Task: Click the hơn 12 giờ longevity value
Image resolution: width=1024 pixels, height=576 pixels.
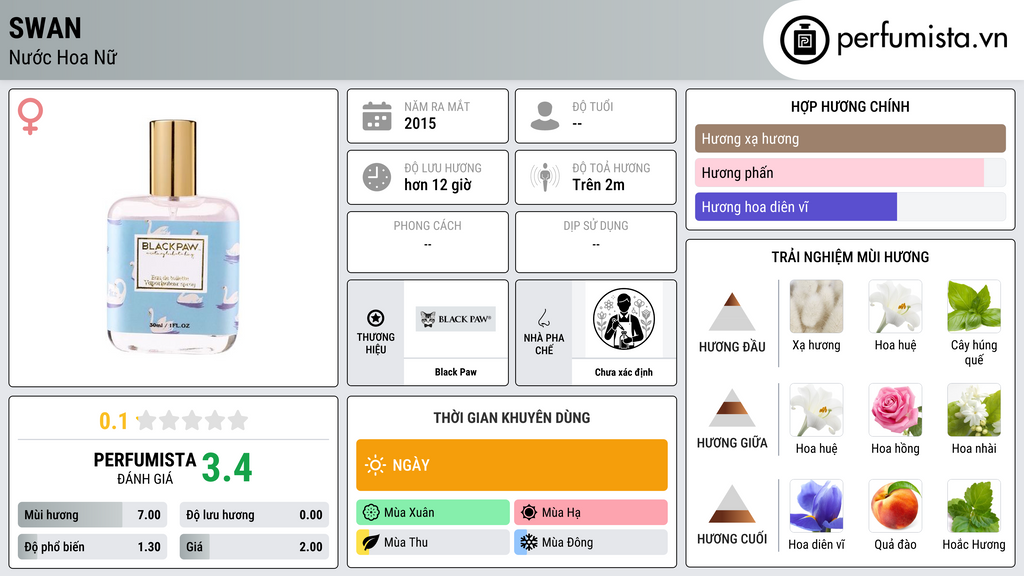Action: point(438,185)
